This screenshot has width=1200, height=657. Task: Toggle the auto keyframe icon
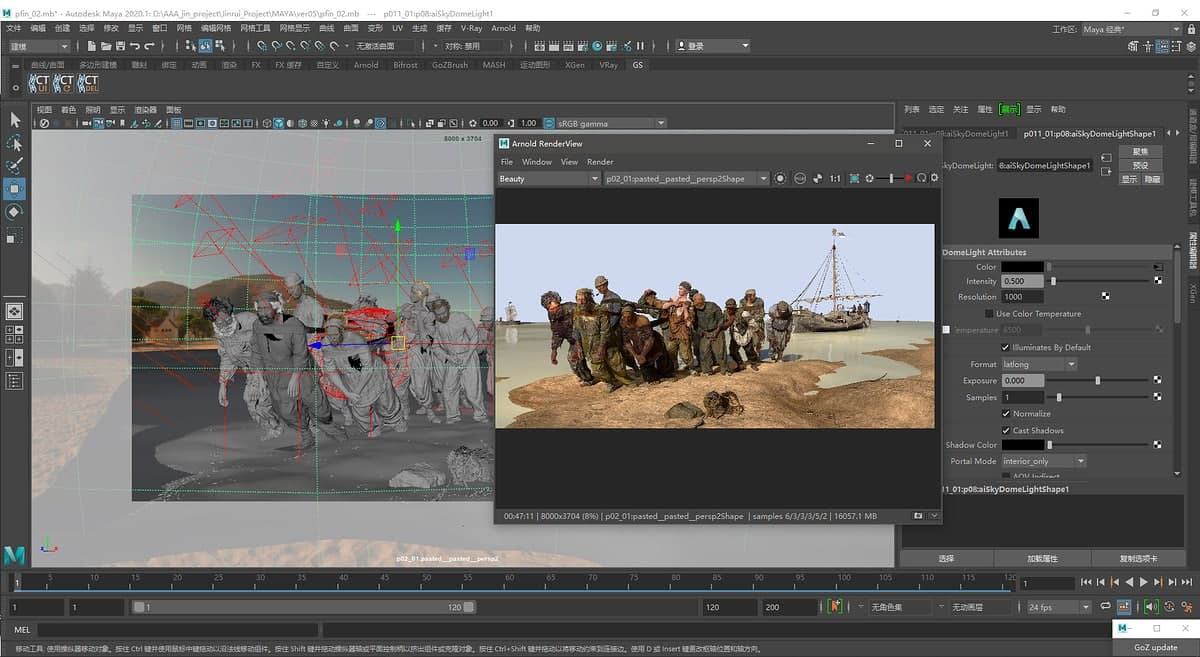tap(1168, 606)
